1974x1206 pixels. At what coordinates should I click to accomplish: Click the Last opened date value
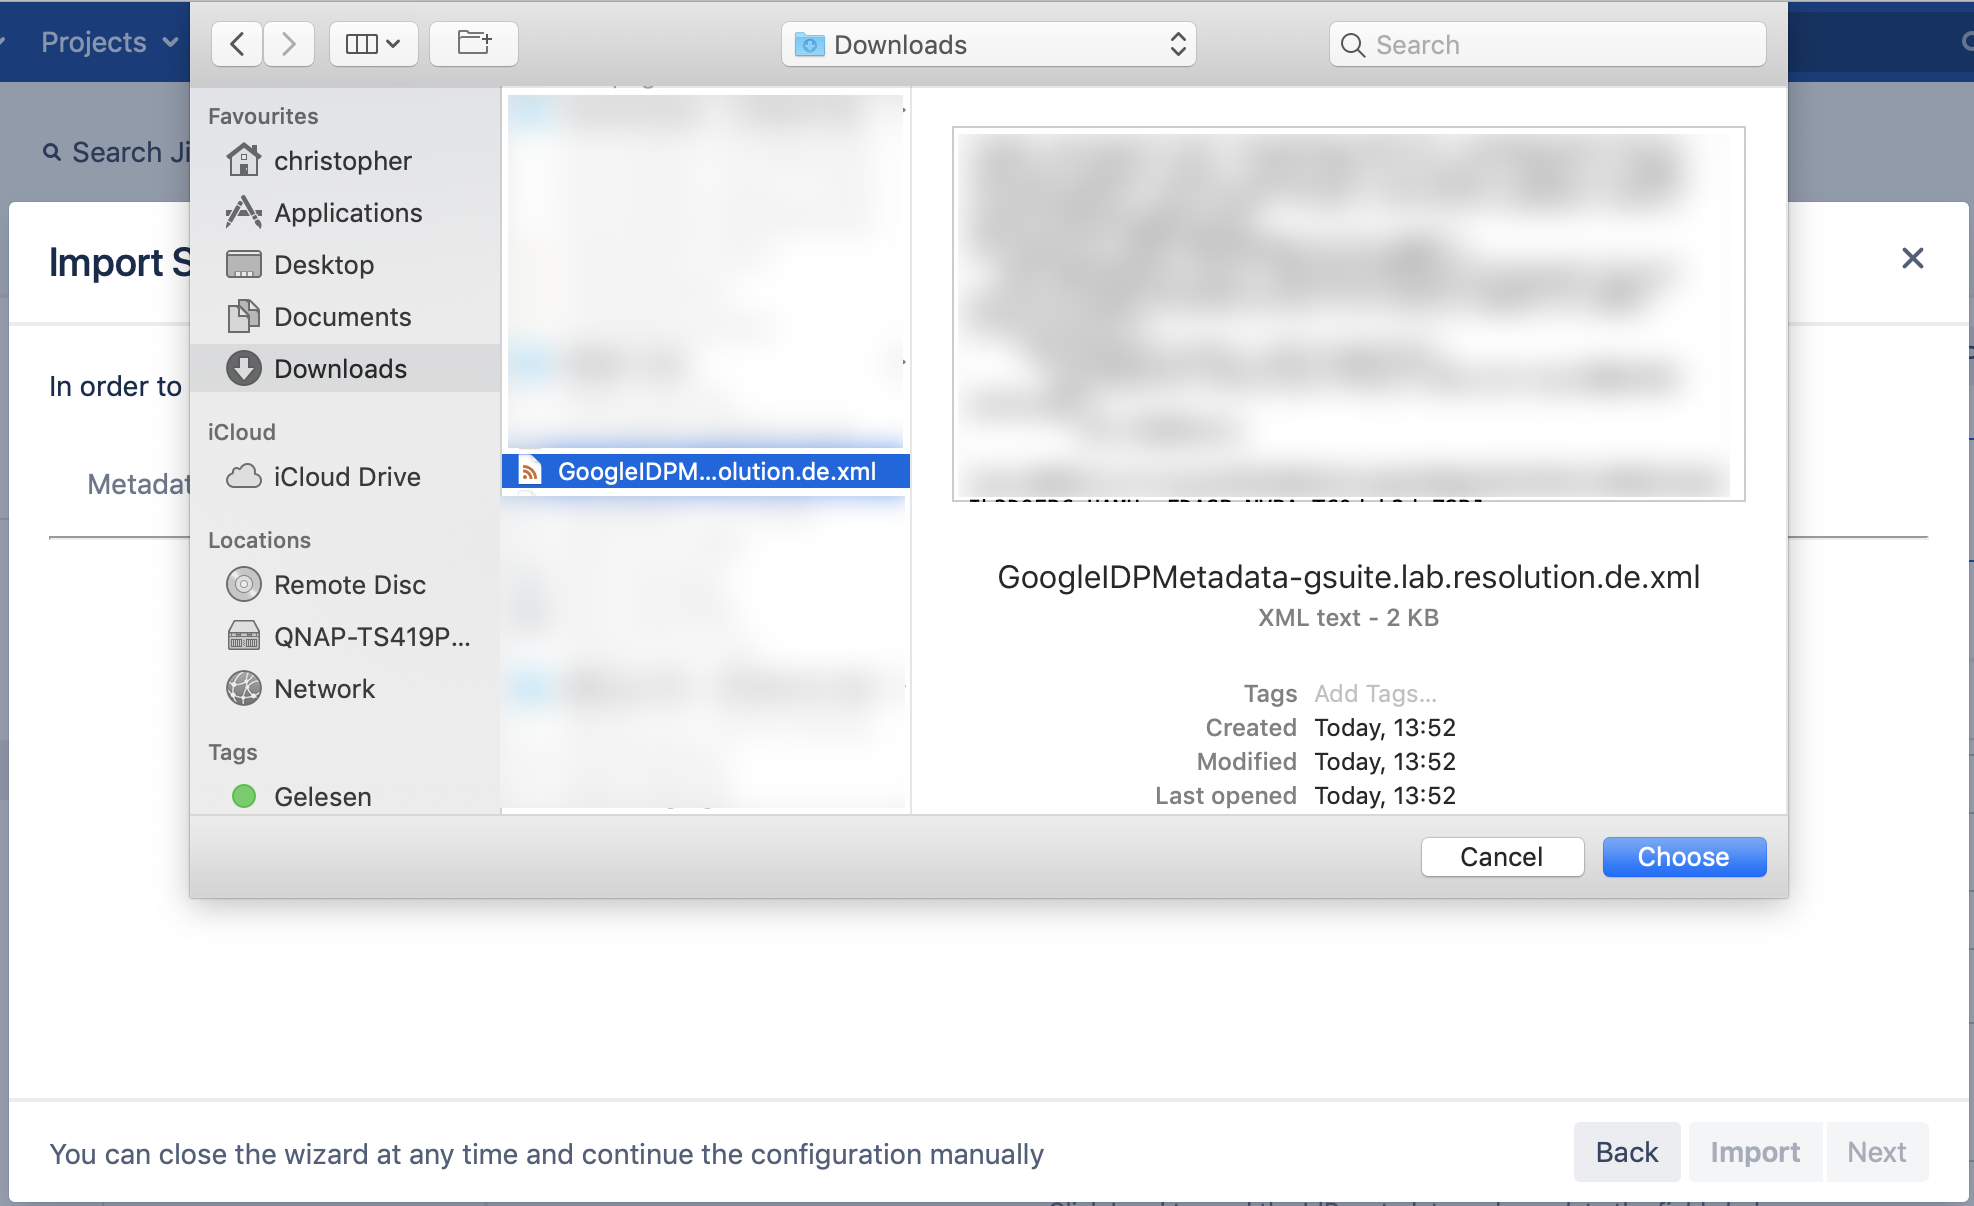click(1385, 795)
